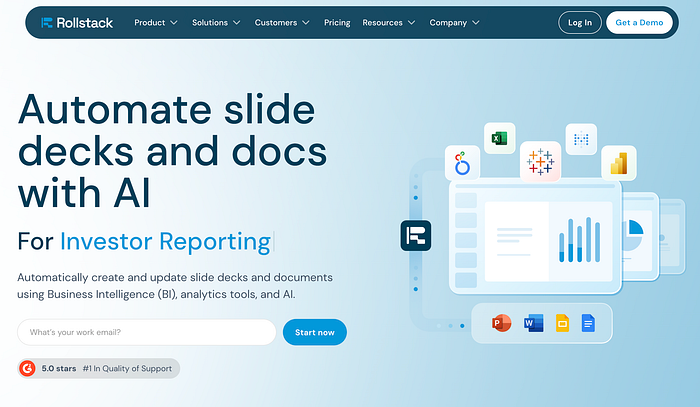Open the Product menu
The height and width of the screenshot is (407, 700).
pyautogui.click(x=150, y=23)
